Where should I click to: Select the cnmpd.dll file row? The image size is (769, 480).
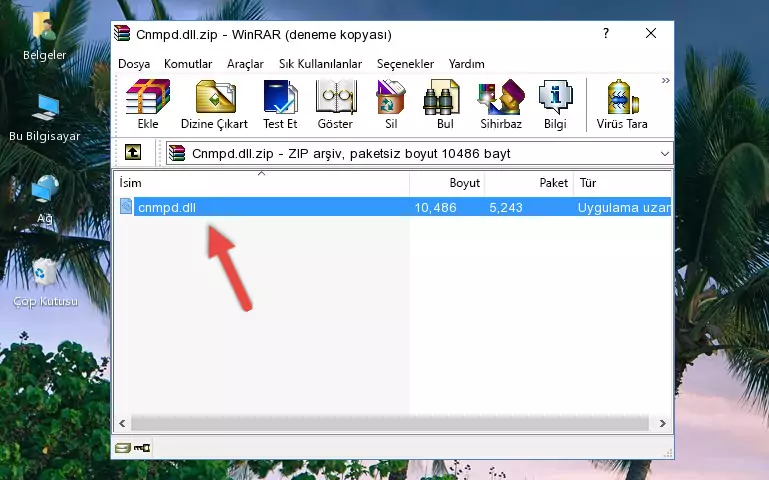[x=394, y=207]
